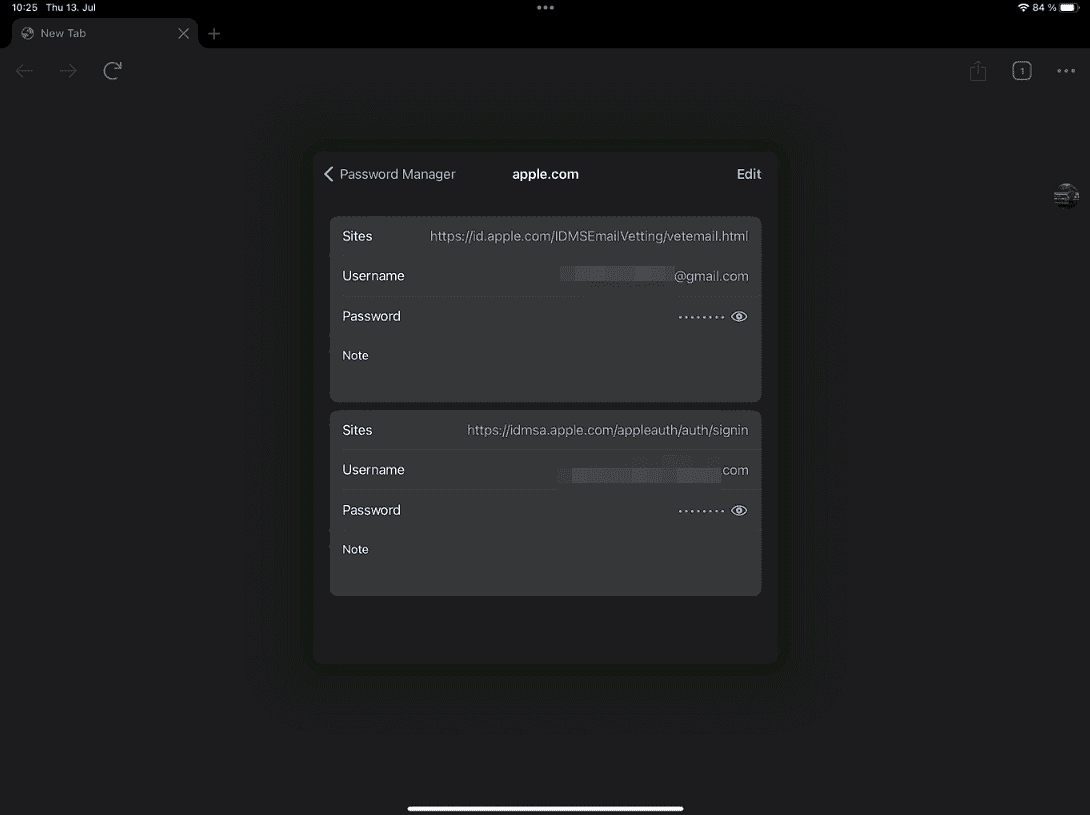Add a new tab with plus icon
Screen dimensions: 1090x815
click(x=214, y=33)
